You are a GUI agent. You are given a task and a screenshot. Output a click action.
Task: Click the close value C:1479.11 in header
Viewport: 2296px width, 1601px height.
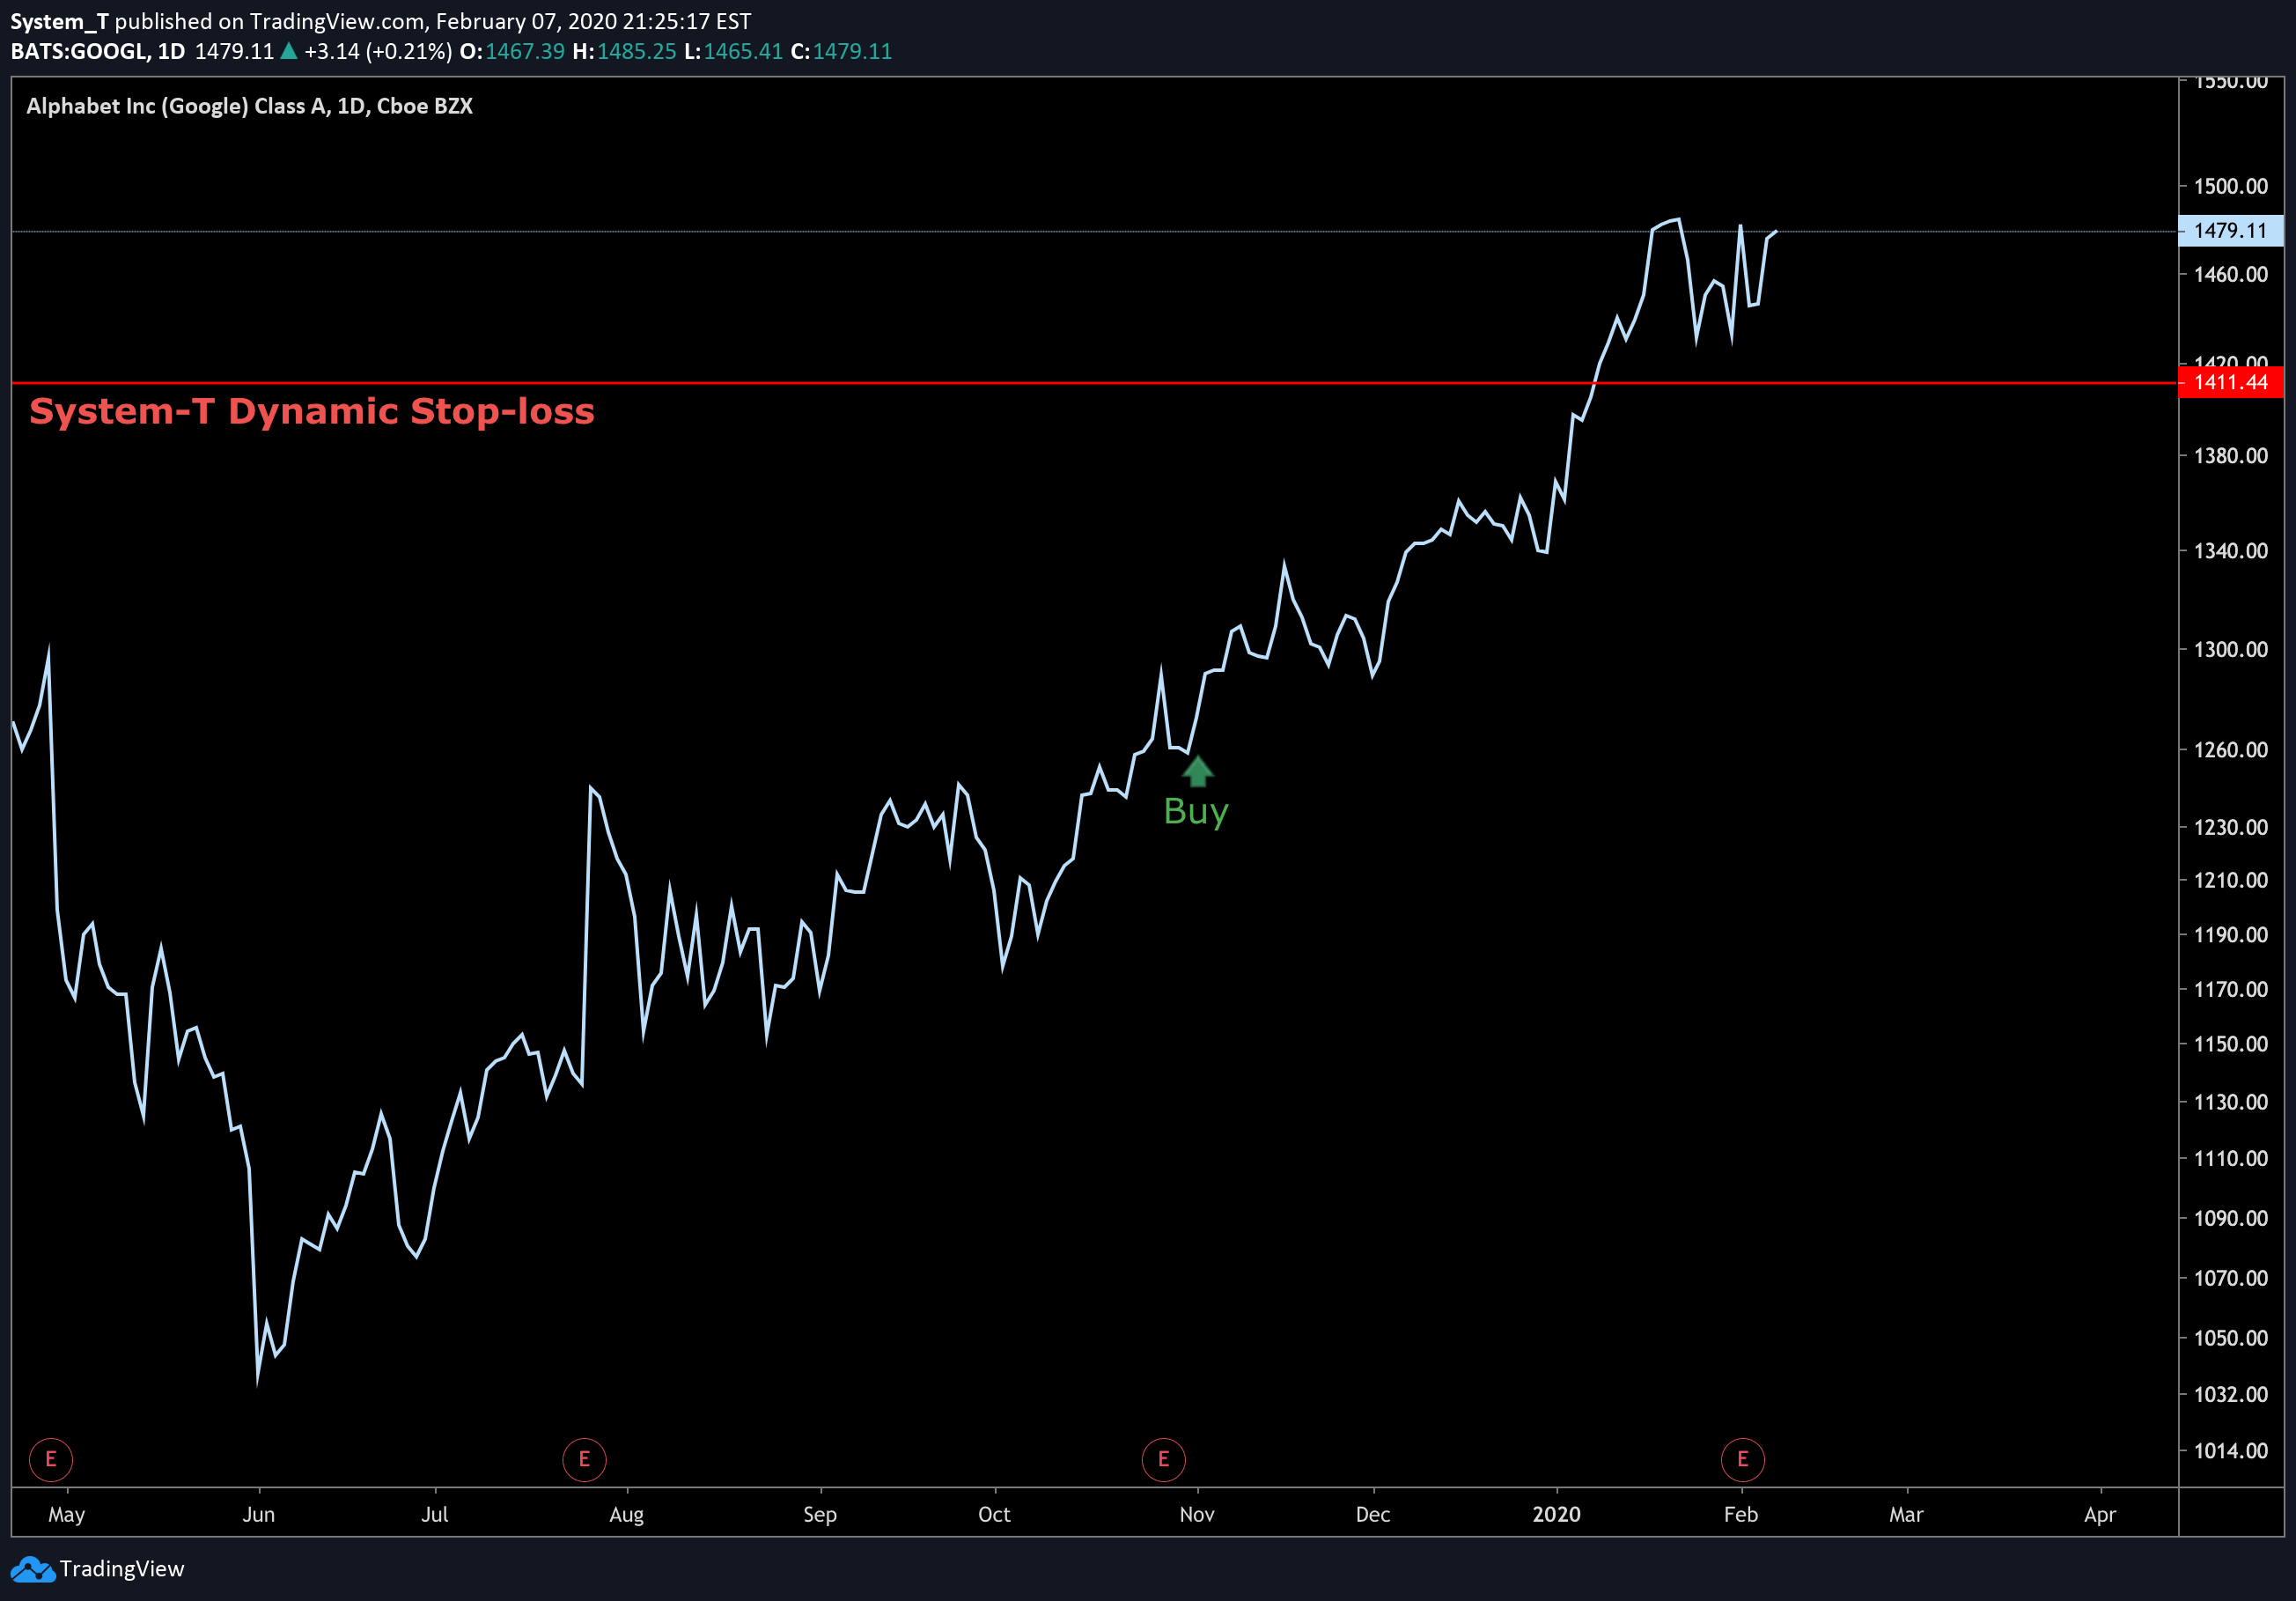[x=841, y=51]
